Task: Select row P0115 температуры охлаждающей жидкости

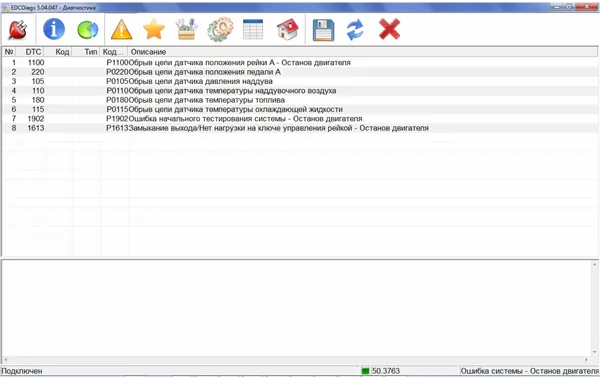Action: pyautogui.click(x=300, y=109)
